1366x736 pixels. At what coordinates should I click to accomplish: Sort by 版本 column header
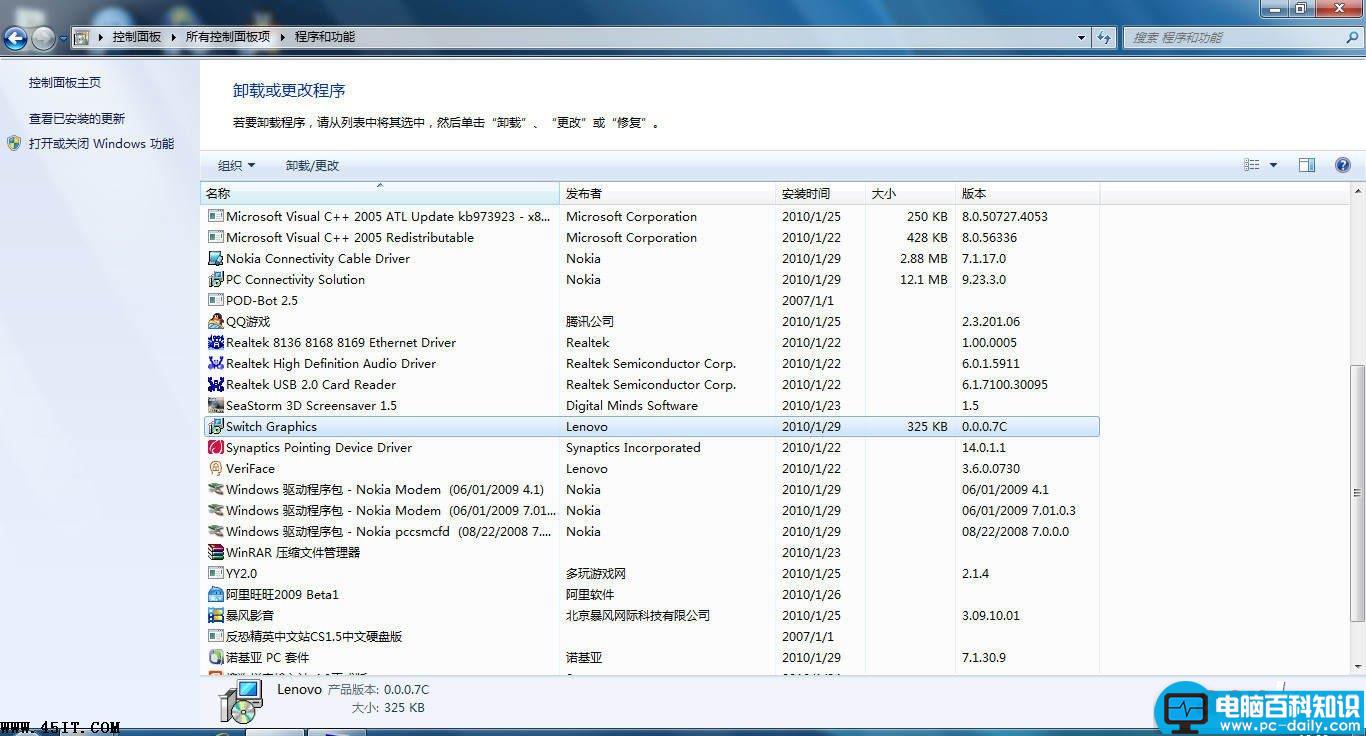1027,193
